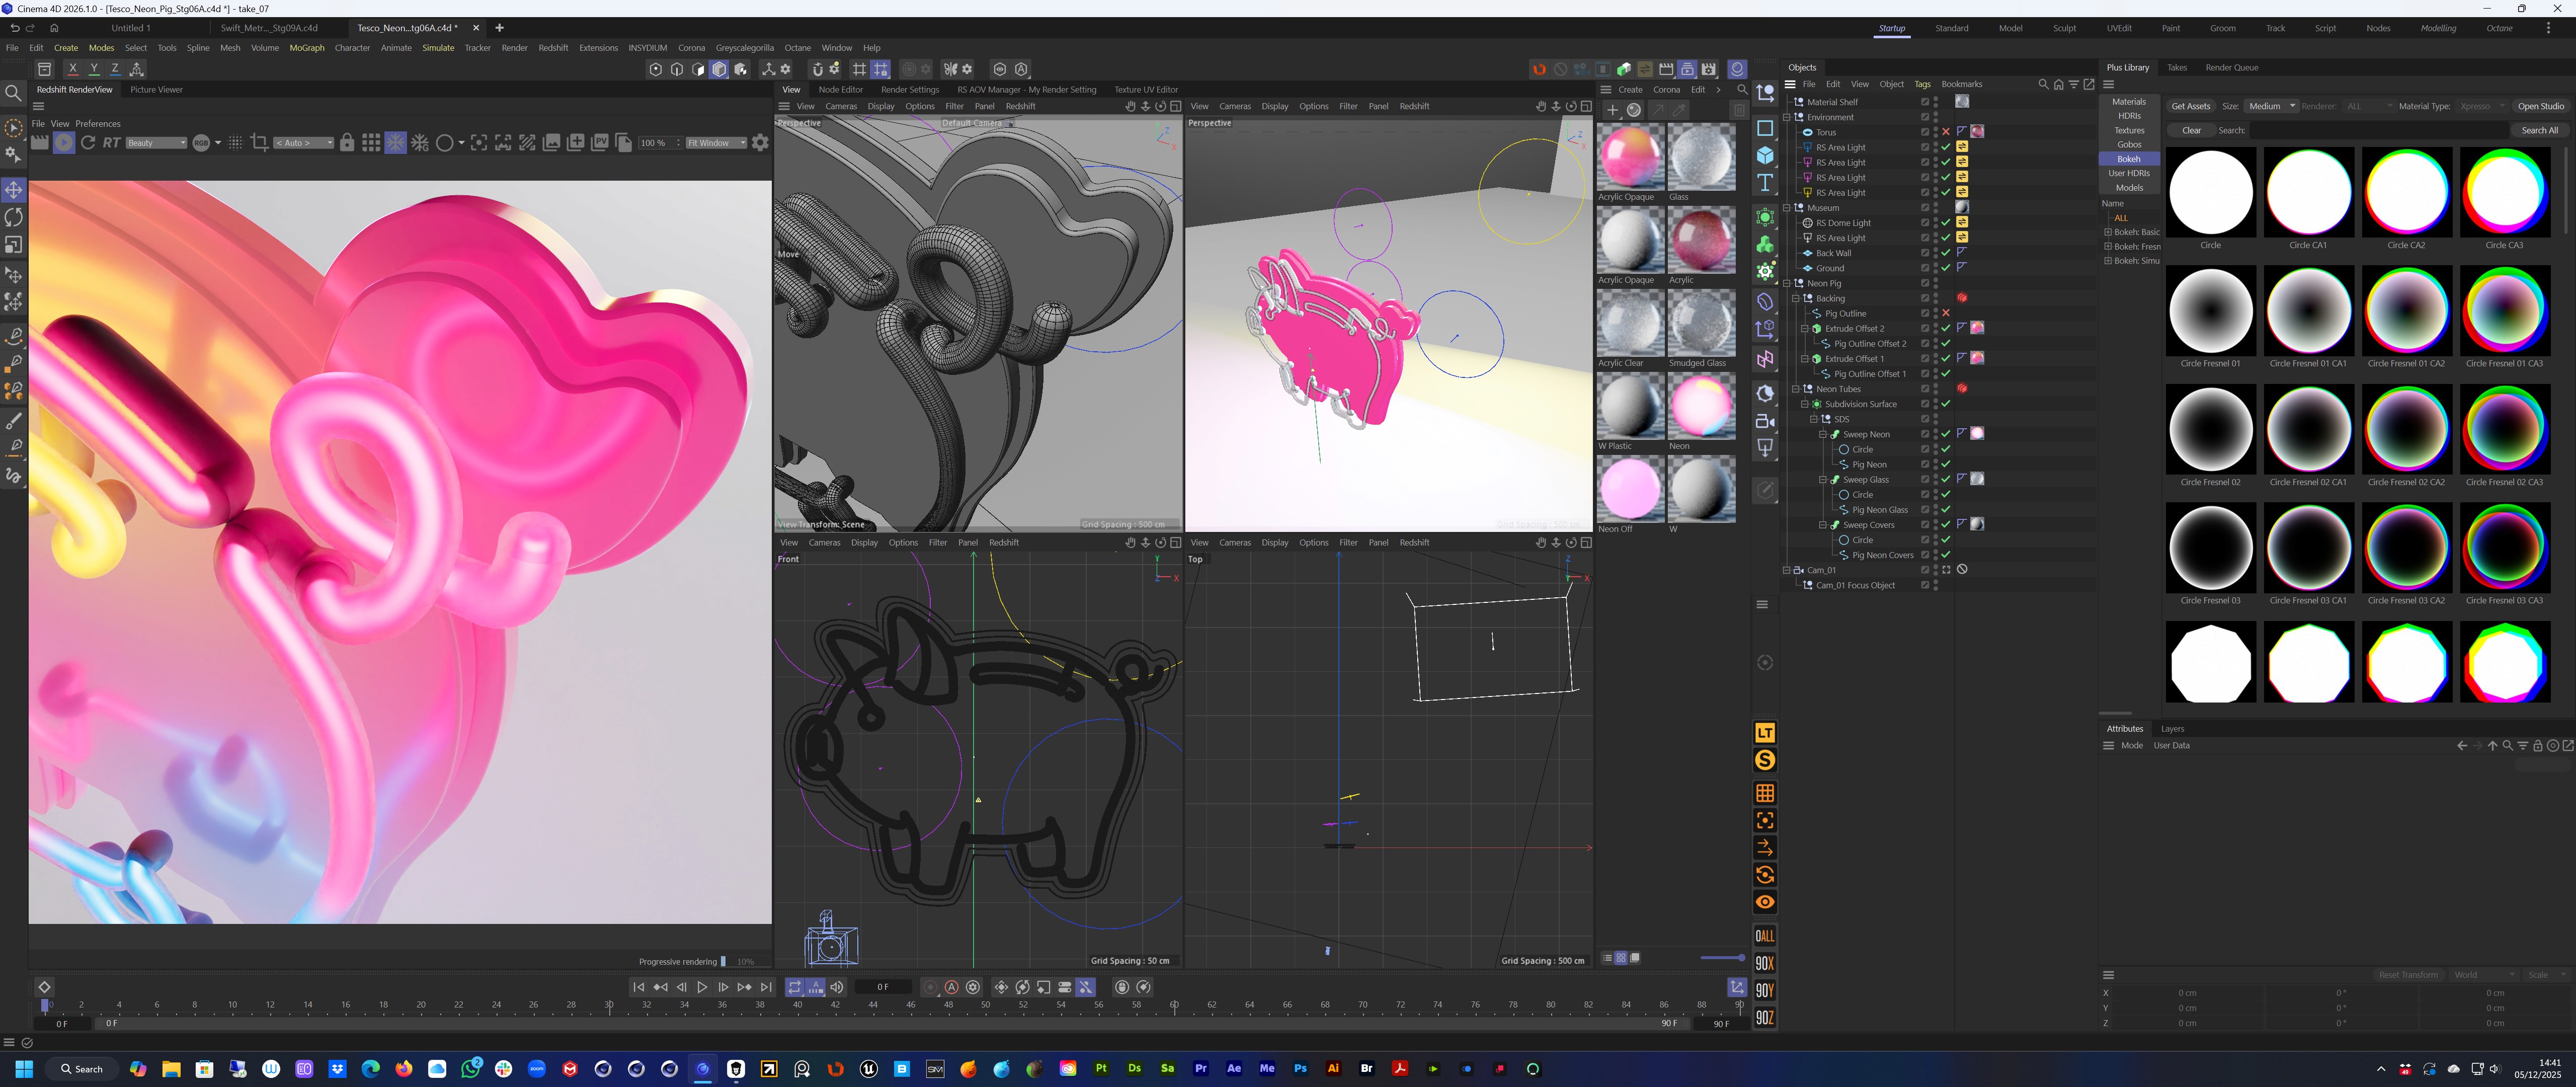The height and width of the screenshot is (1087, 2576).
Task: Click the Get Assets button
Action: [2190, 106]
